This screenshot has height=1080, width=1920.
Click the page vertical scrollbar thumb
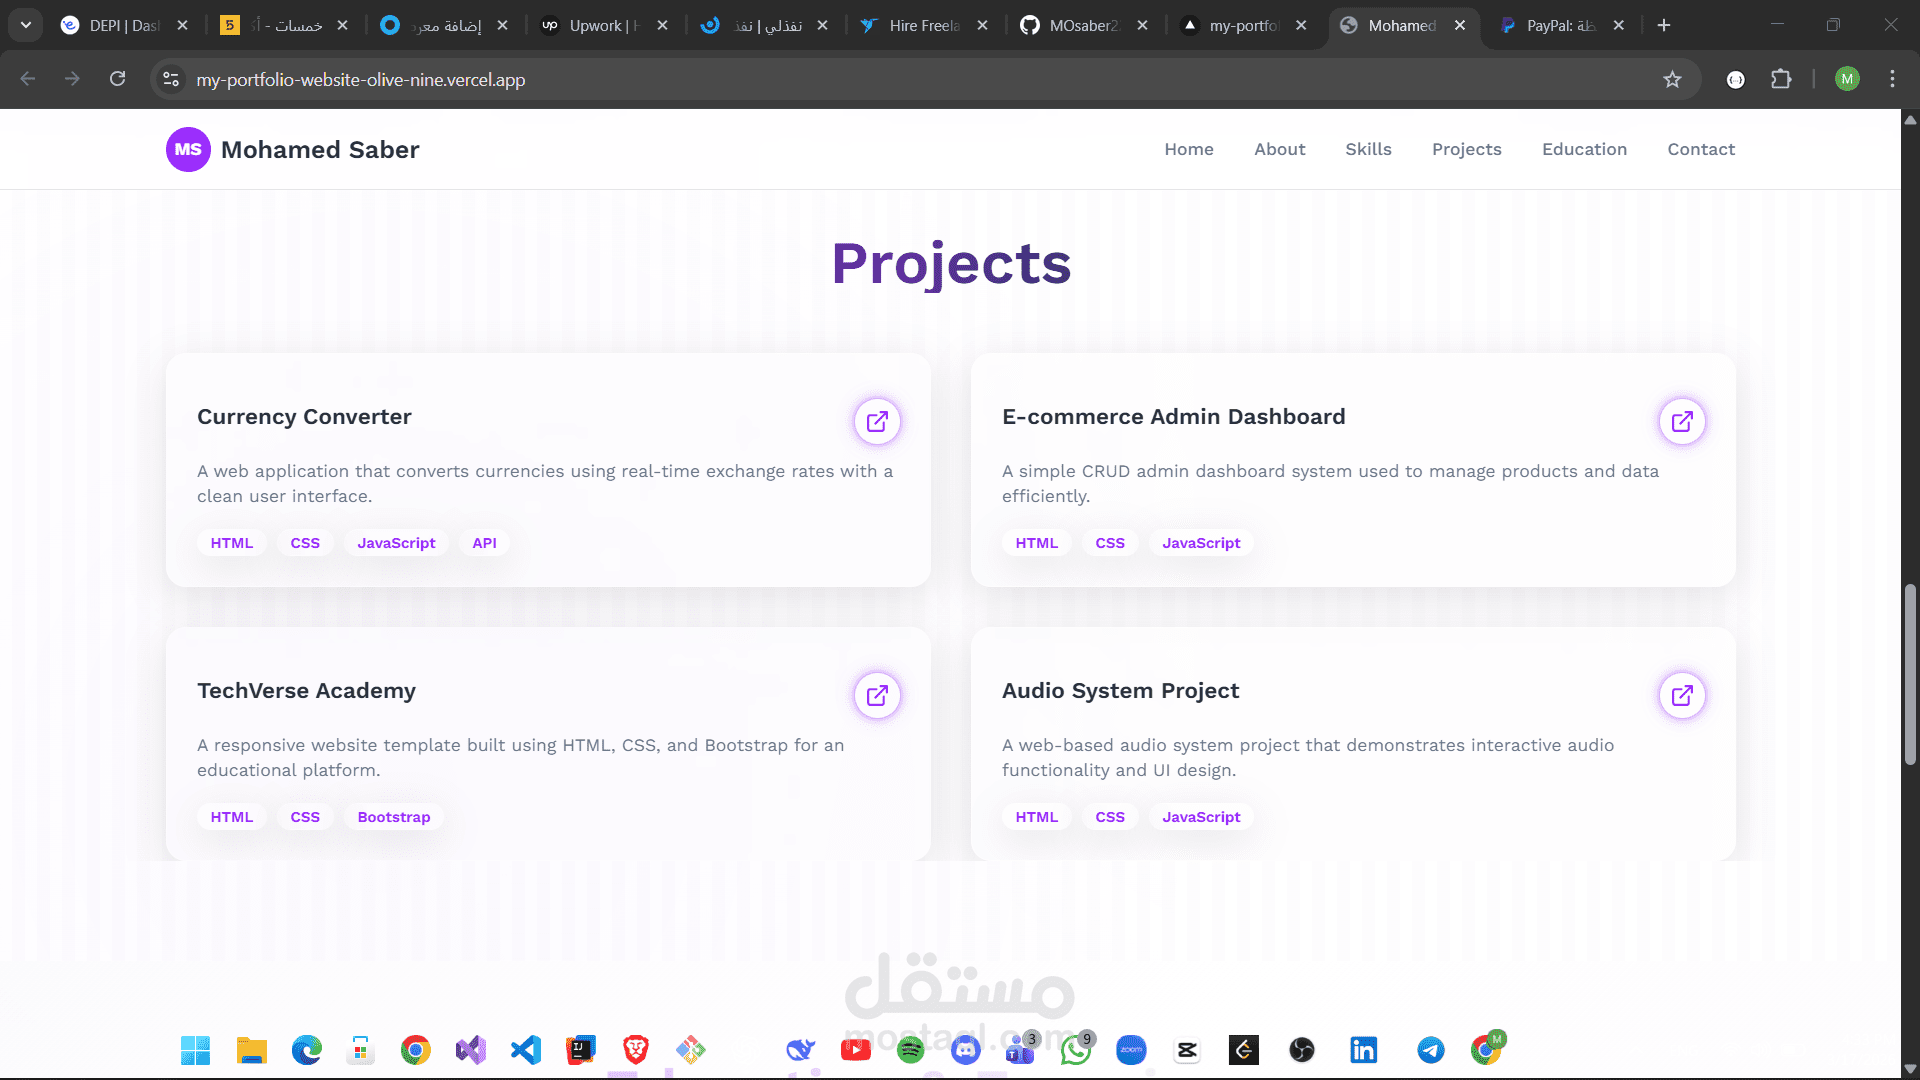click(1910, 675)
